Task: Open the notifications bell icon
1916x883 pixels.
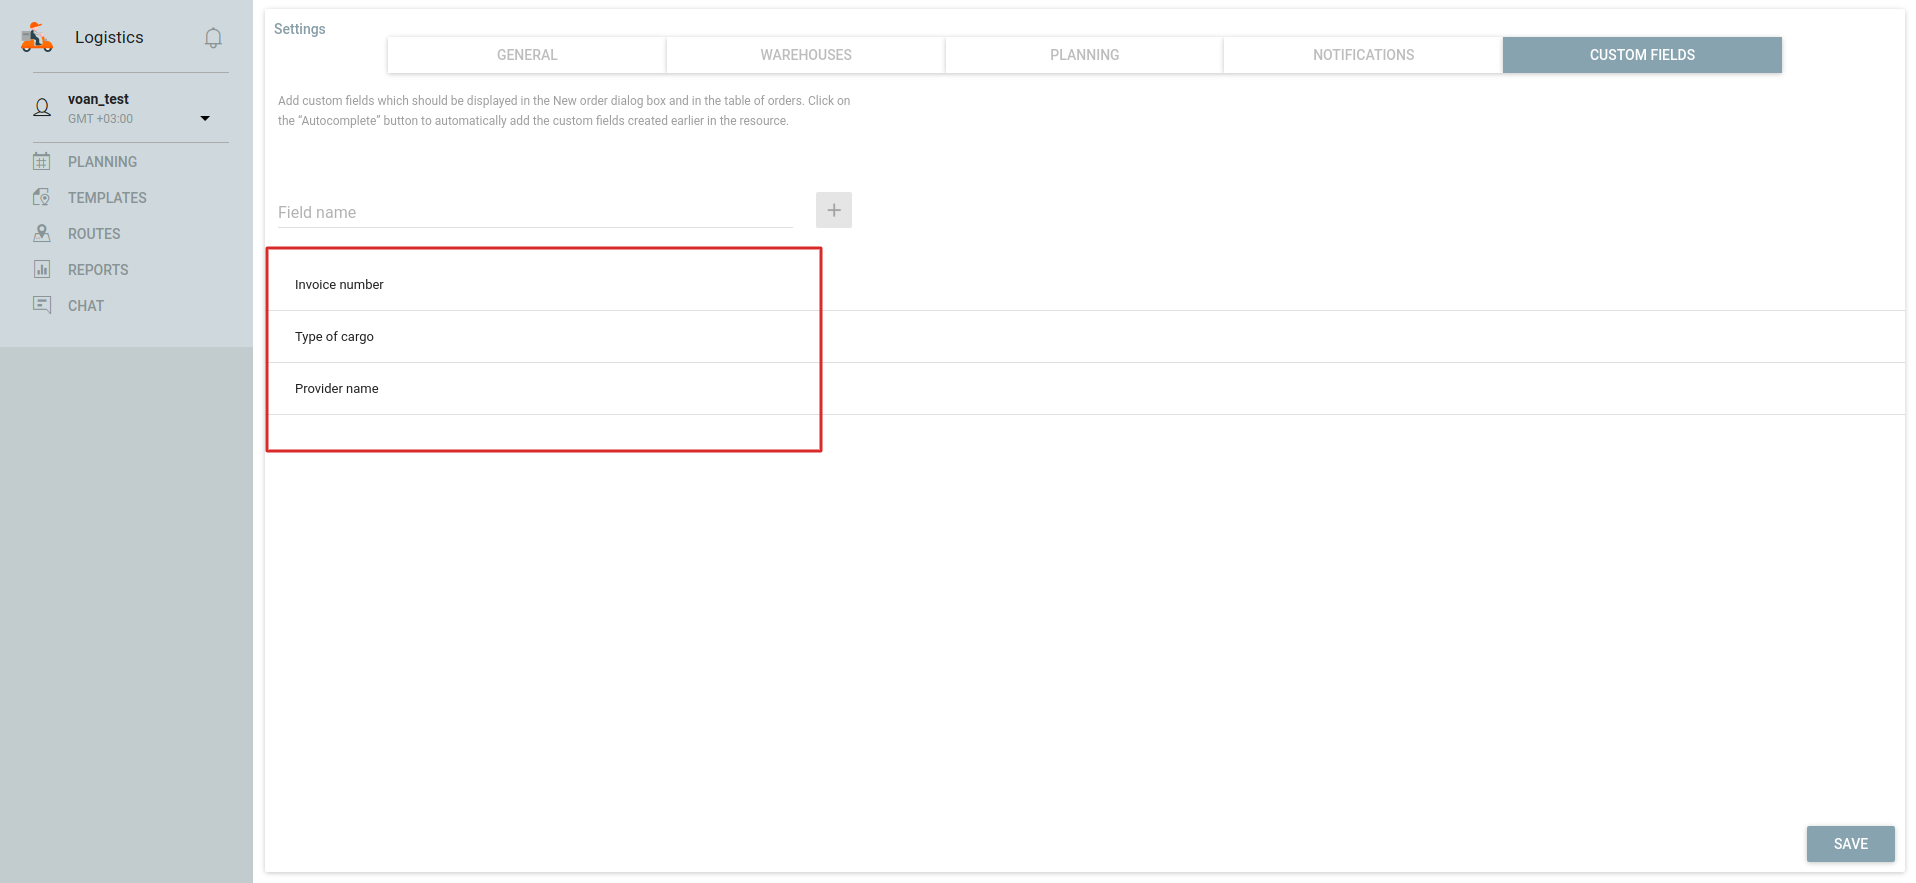Action: coord(213,38)
